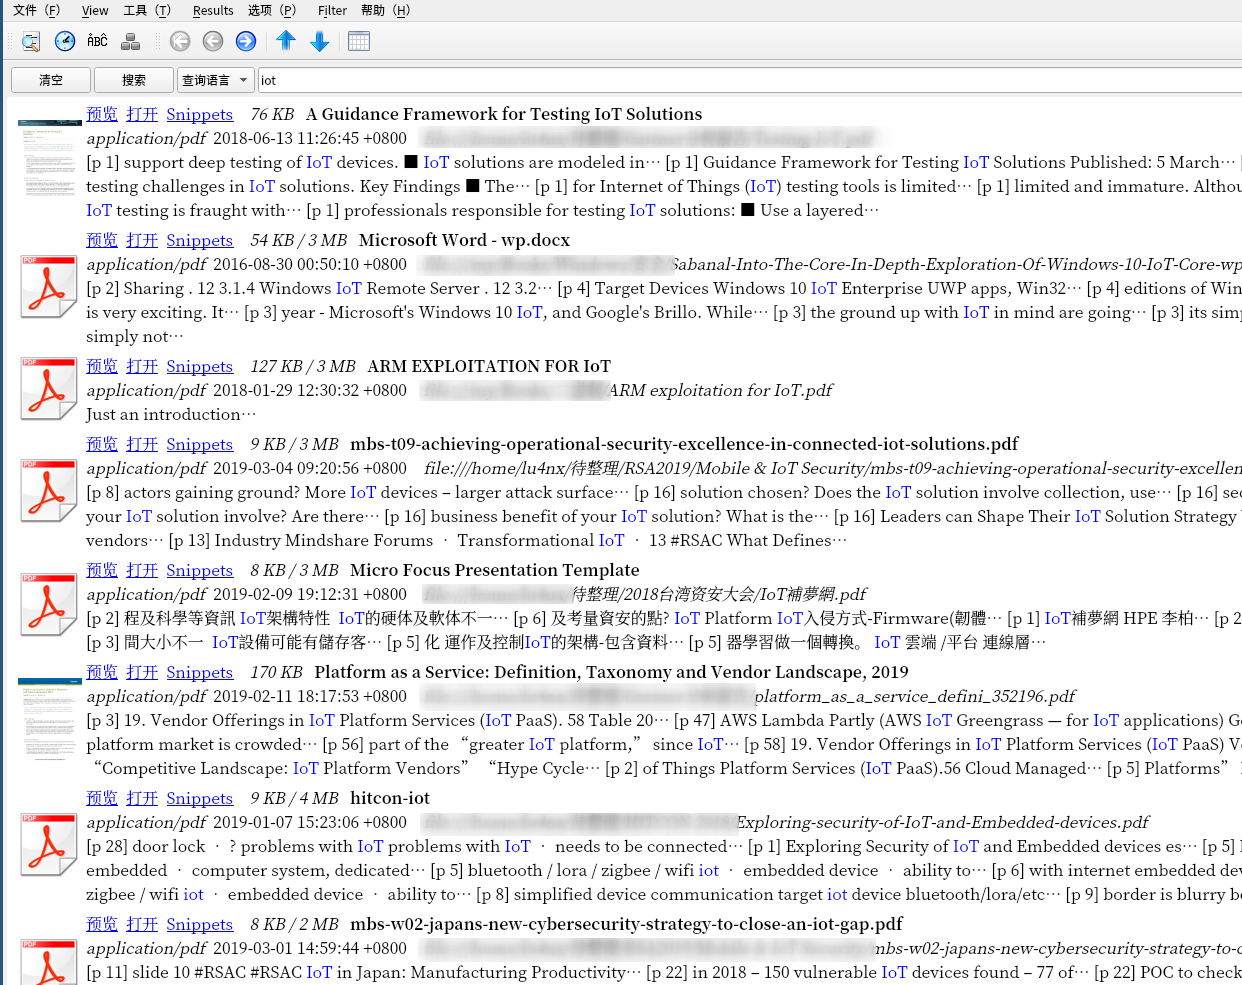Click 预览 for ARM EXPLOITATION result

click(102, 366)
